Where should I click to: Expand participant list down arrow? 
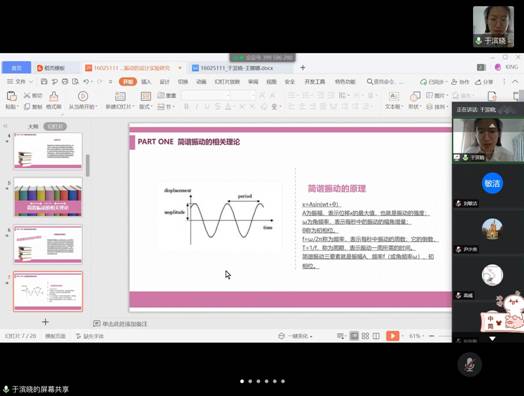click(492, 339)
